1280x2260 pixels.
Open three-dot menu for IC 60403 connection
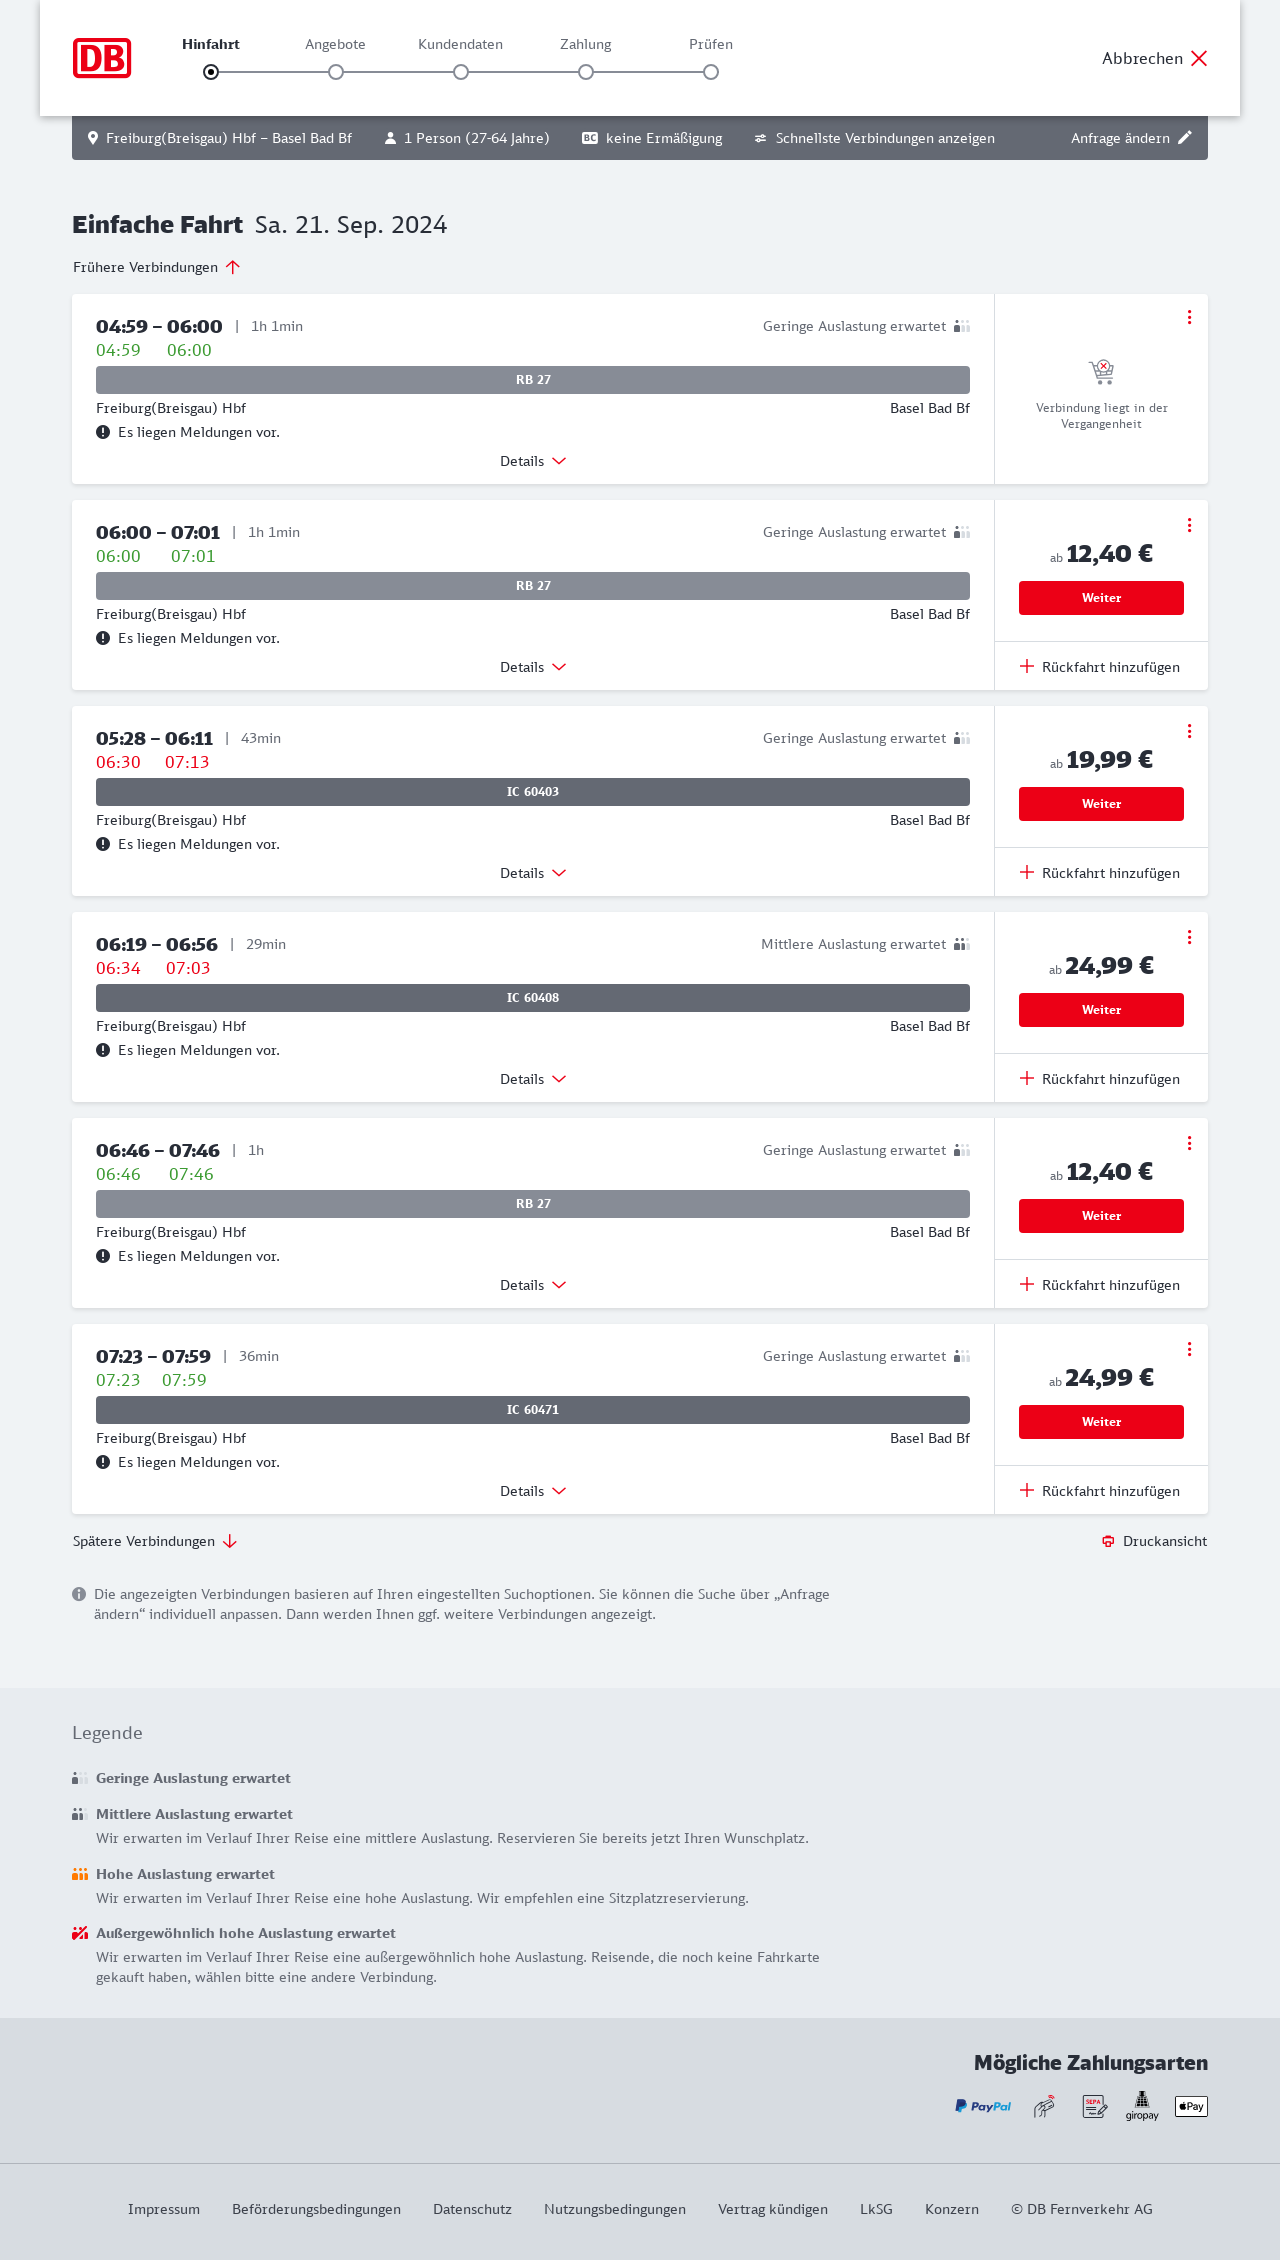1189,731
